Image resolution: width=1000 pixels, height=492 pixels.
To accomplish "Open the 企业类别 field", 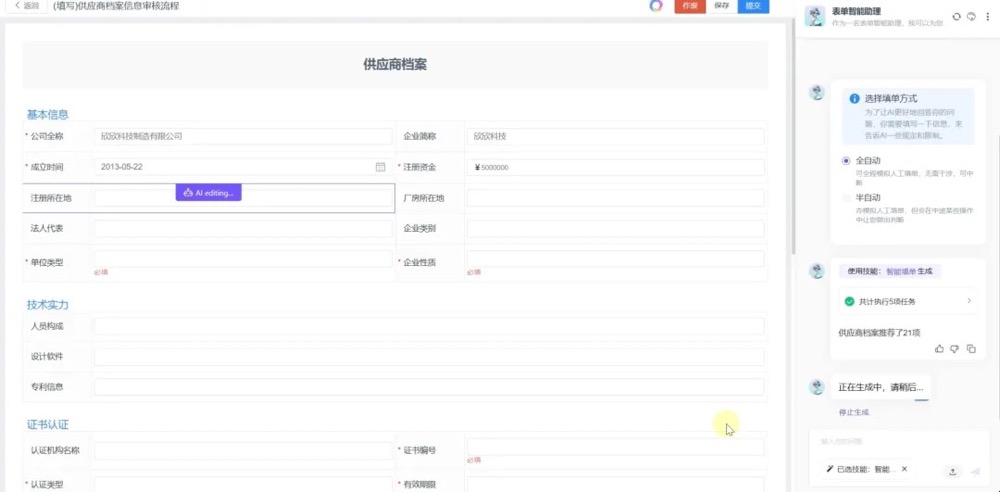I will [x=615, y=228].
